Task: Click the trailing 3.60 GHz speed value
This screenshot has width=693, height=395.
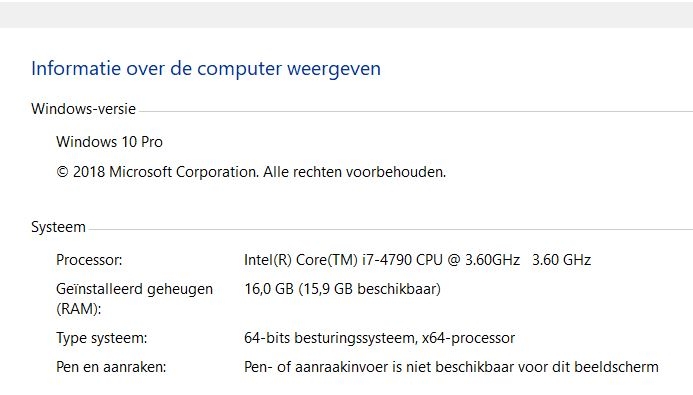Action: (x=561, y=260)
